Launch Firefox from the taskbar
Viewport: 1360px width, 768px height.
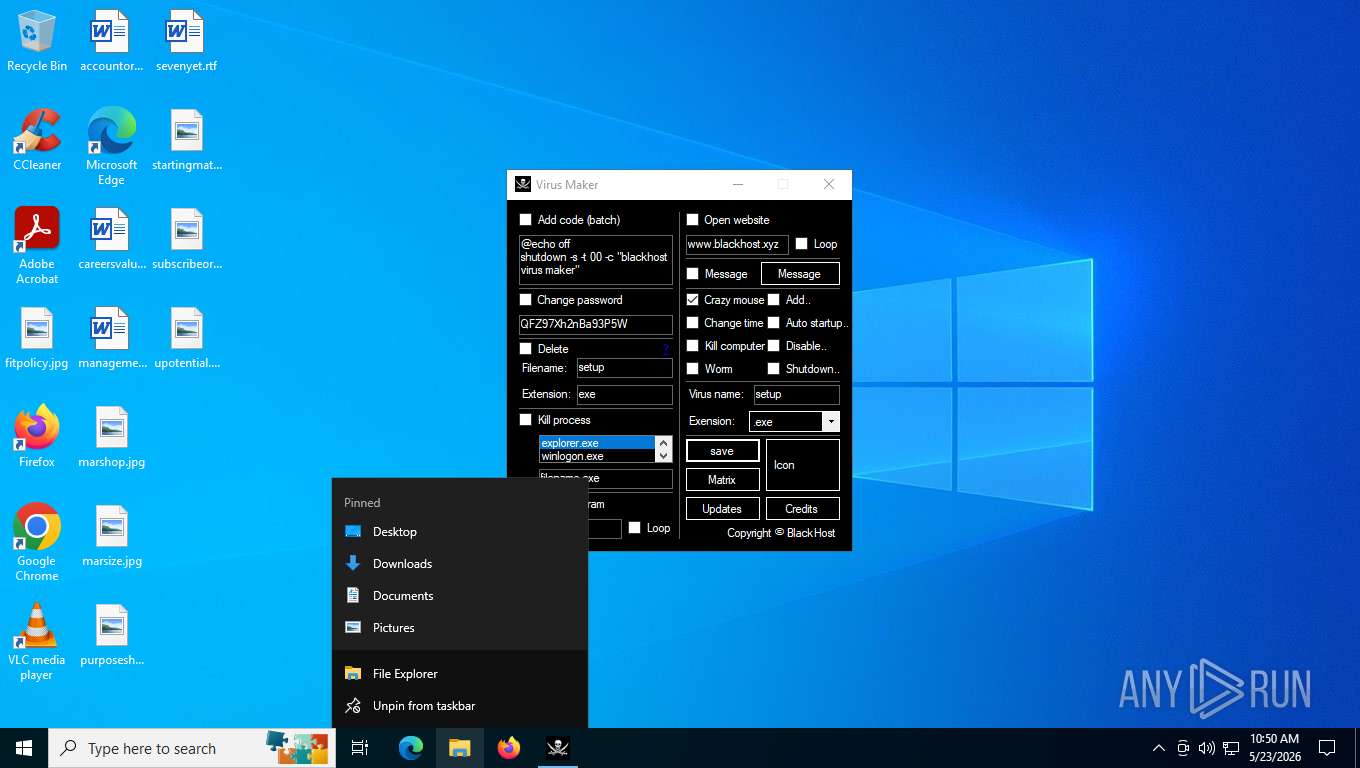[509, 748]
